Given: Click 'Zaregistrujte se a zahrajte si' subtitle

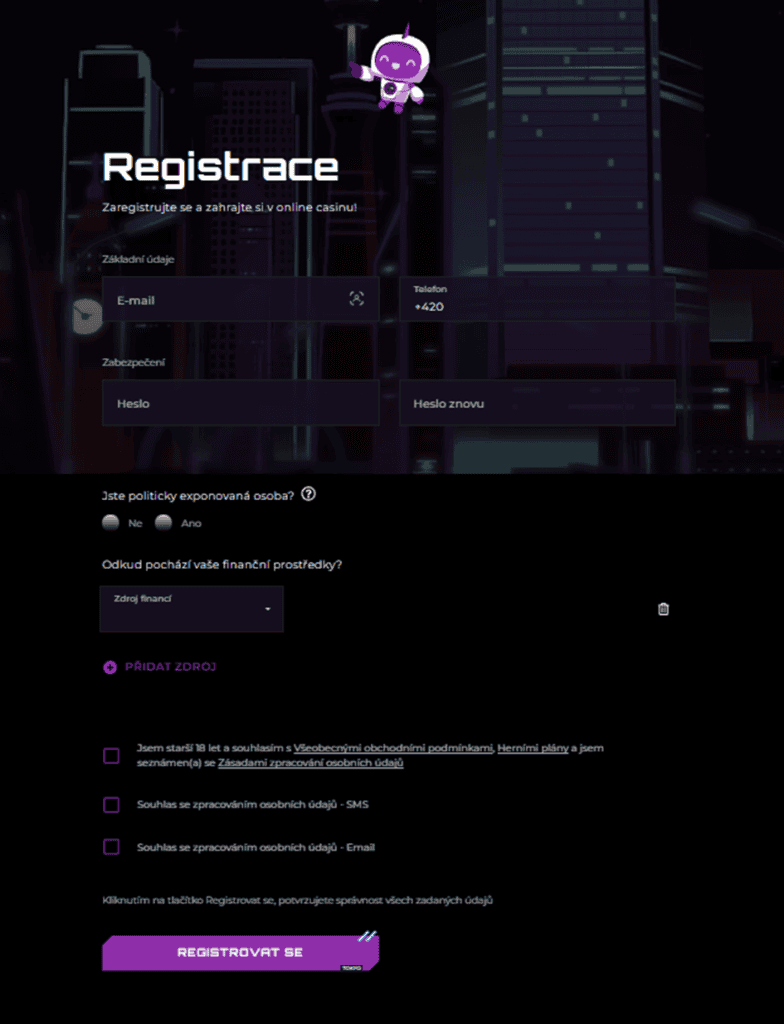Looking at the screenshot, I should (x=229, y=207).
